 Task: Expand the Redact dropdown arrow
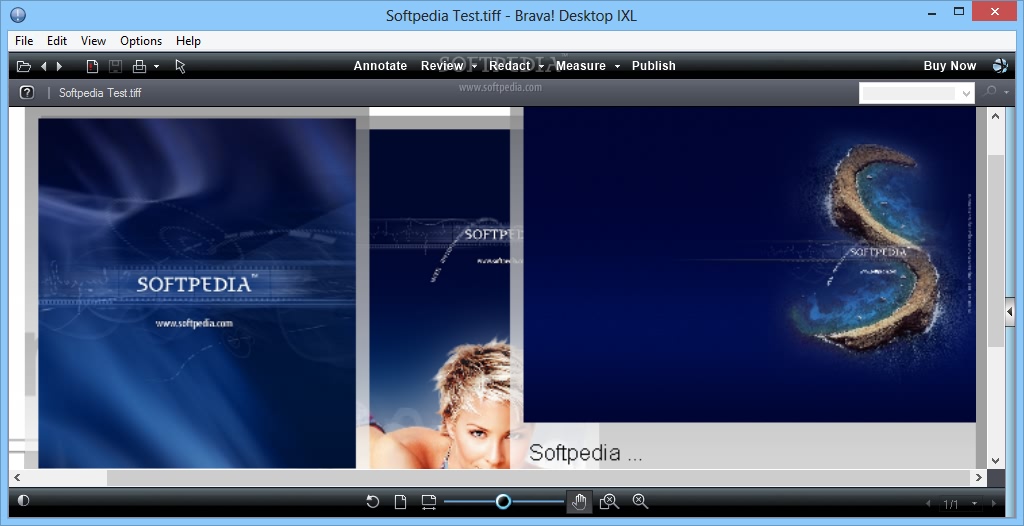(541, 66)
